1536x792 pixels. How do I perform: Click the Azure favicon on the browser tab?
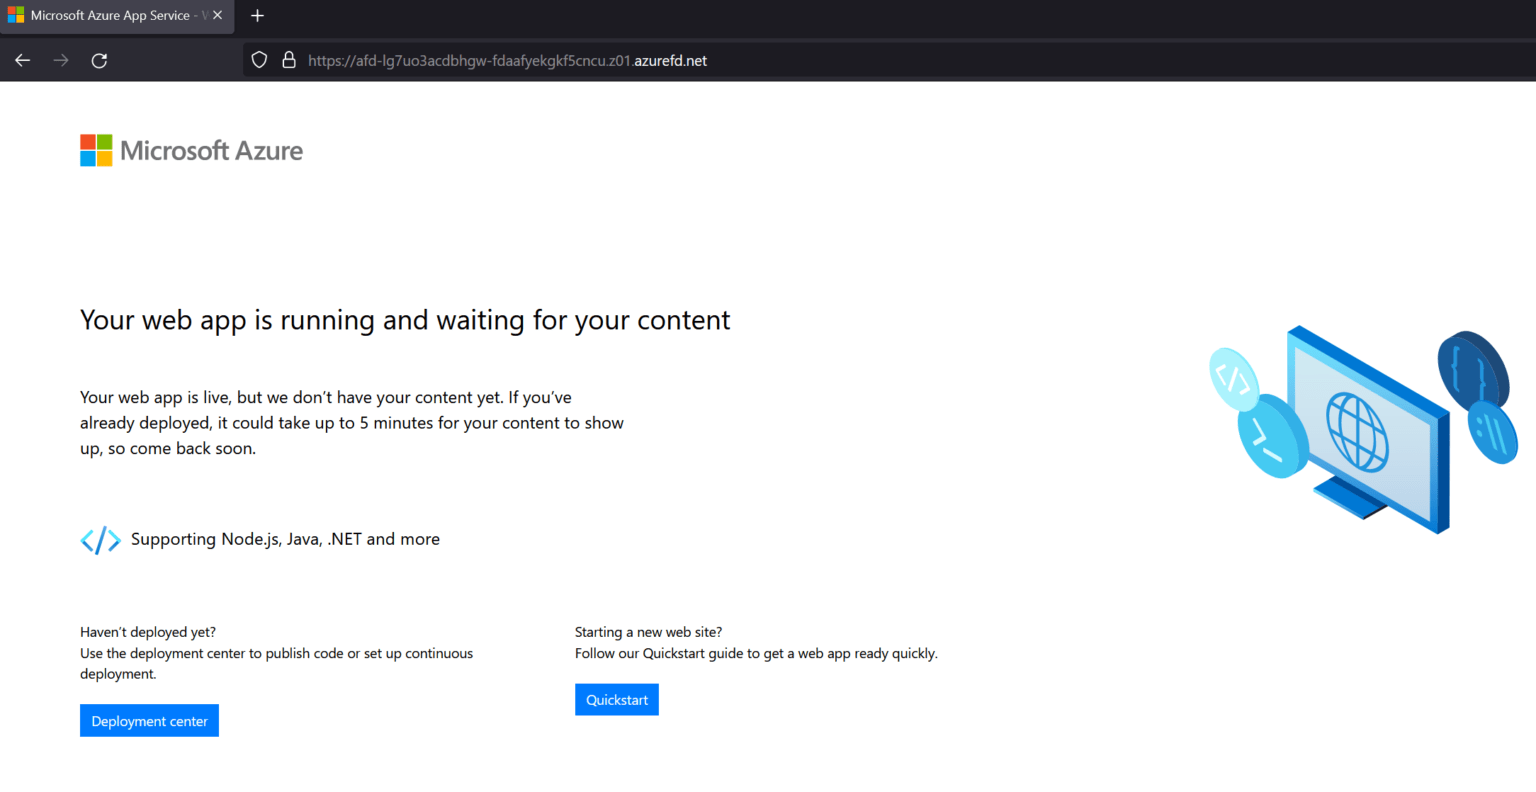(17, 15)
